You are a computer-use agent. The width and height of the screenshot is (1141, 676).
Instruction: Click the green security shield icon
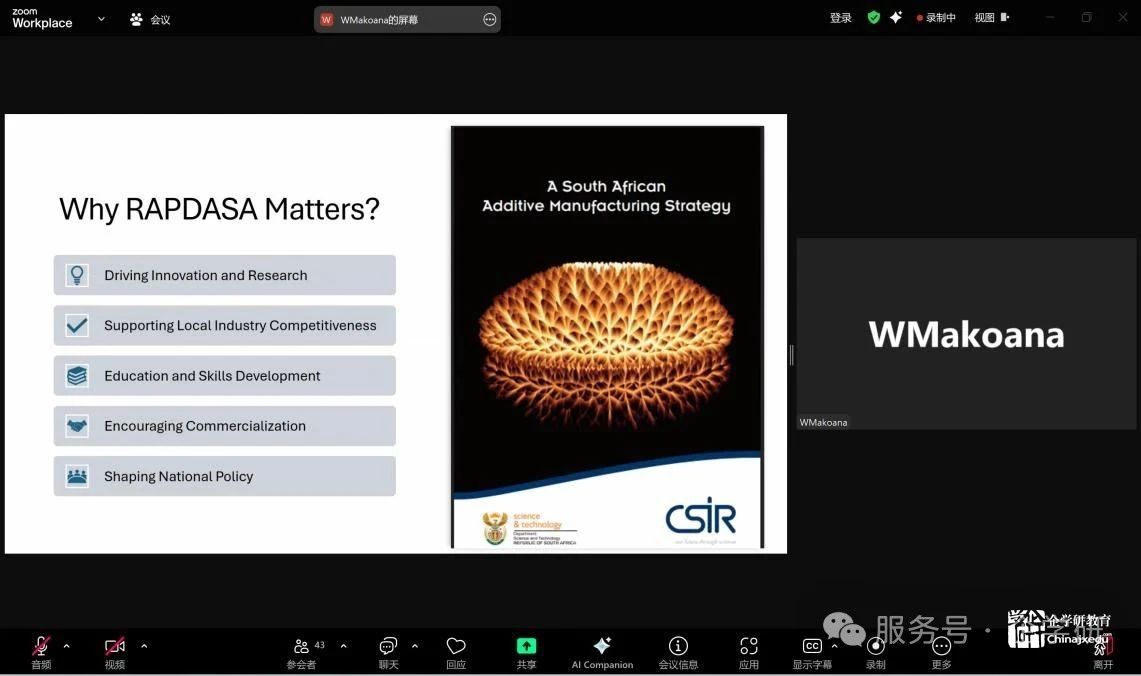874,17
